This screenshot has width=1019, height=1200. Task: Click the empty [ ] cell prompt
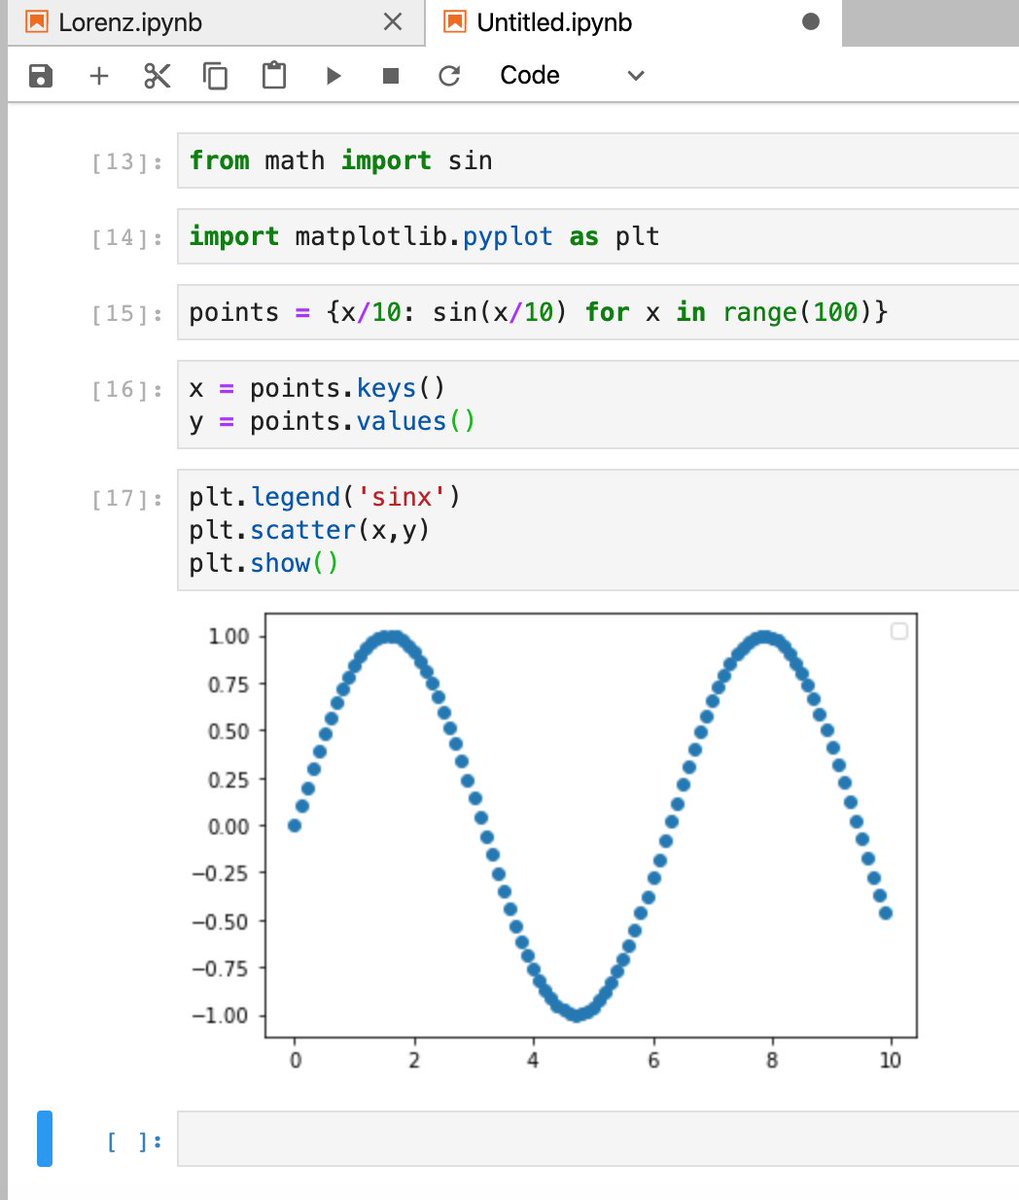point(134,1141)
